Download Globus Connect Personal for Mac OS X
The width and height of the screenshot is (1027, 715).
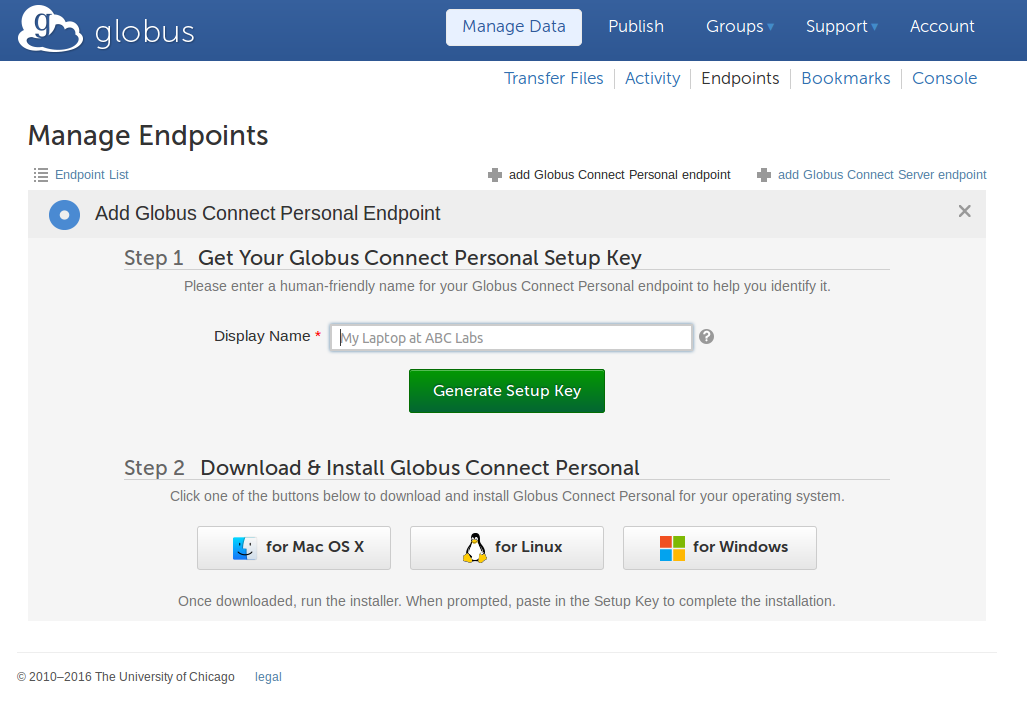tap(294, 548)
